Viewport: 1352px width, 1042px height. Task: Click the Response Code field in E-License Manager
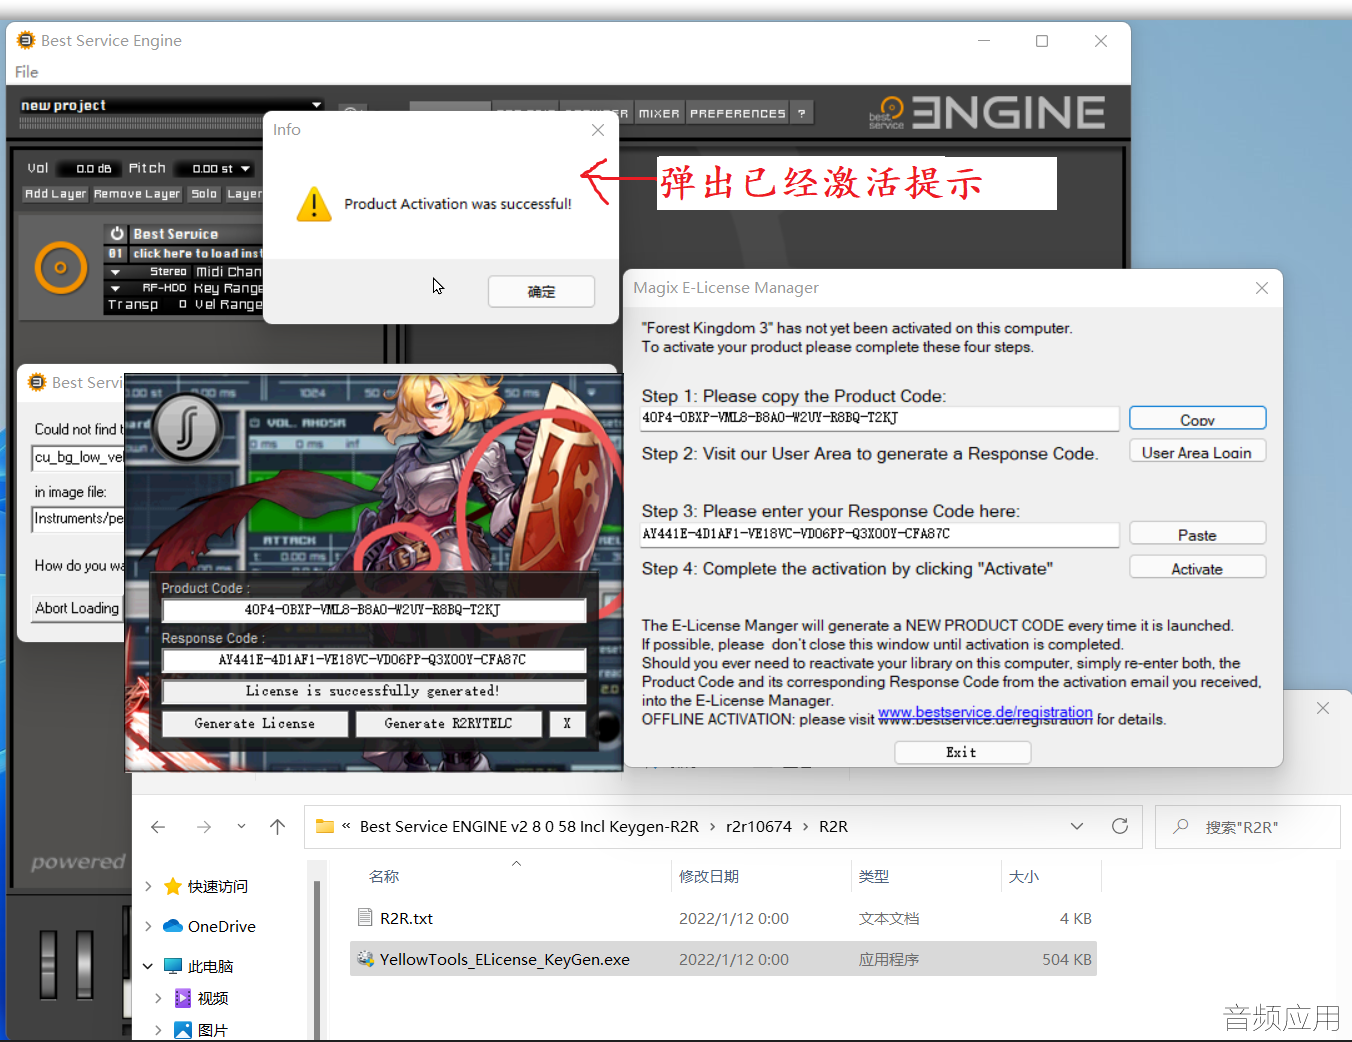879,534
